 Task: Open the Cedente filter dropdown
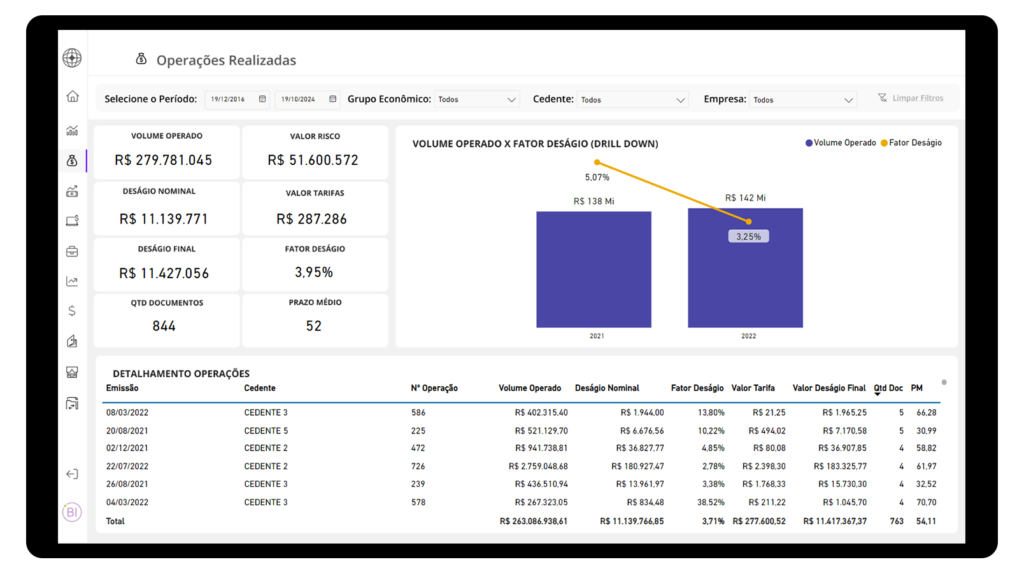point(633,100)
